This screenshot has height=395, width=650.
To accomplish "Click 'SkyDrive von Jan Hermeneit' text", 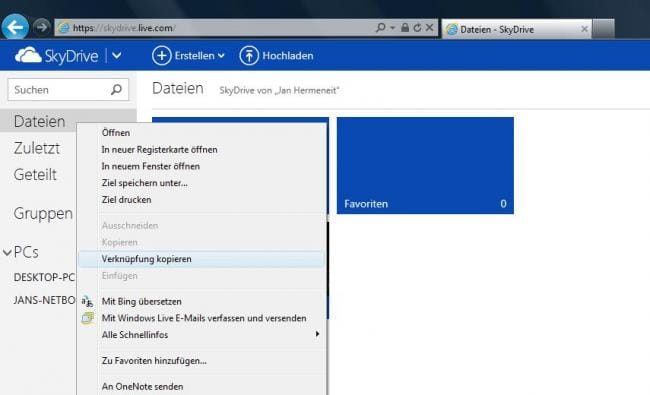I will [x=279, y=90].
